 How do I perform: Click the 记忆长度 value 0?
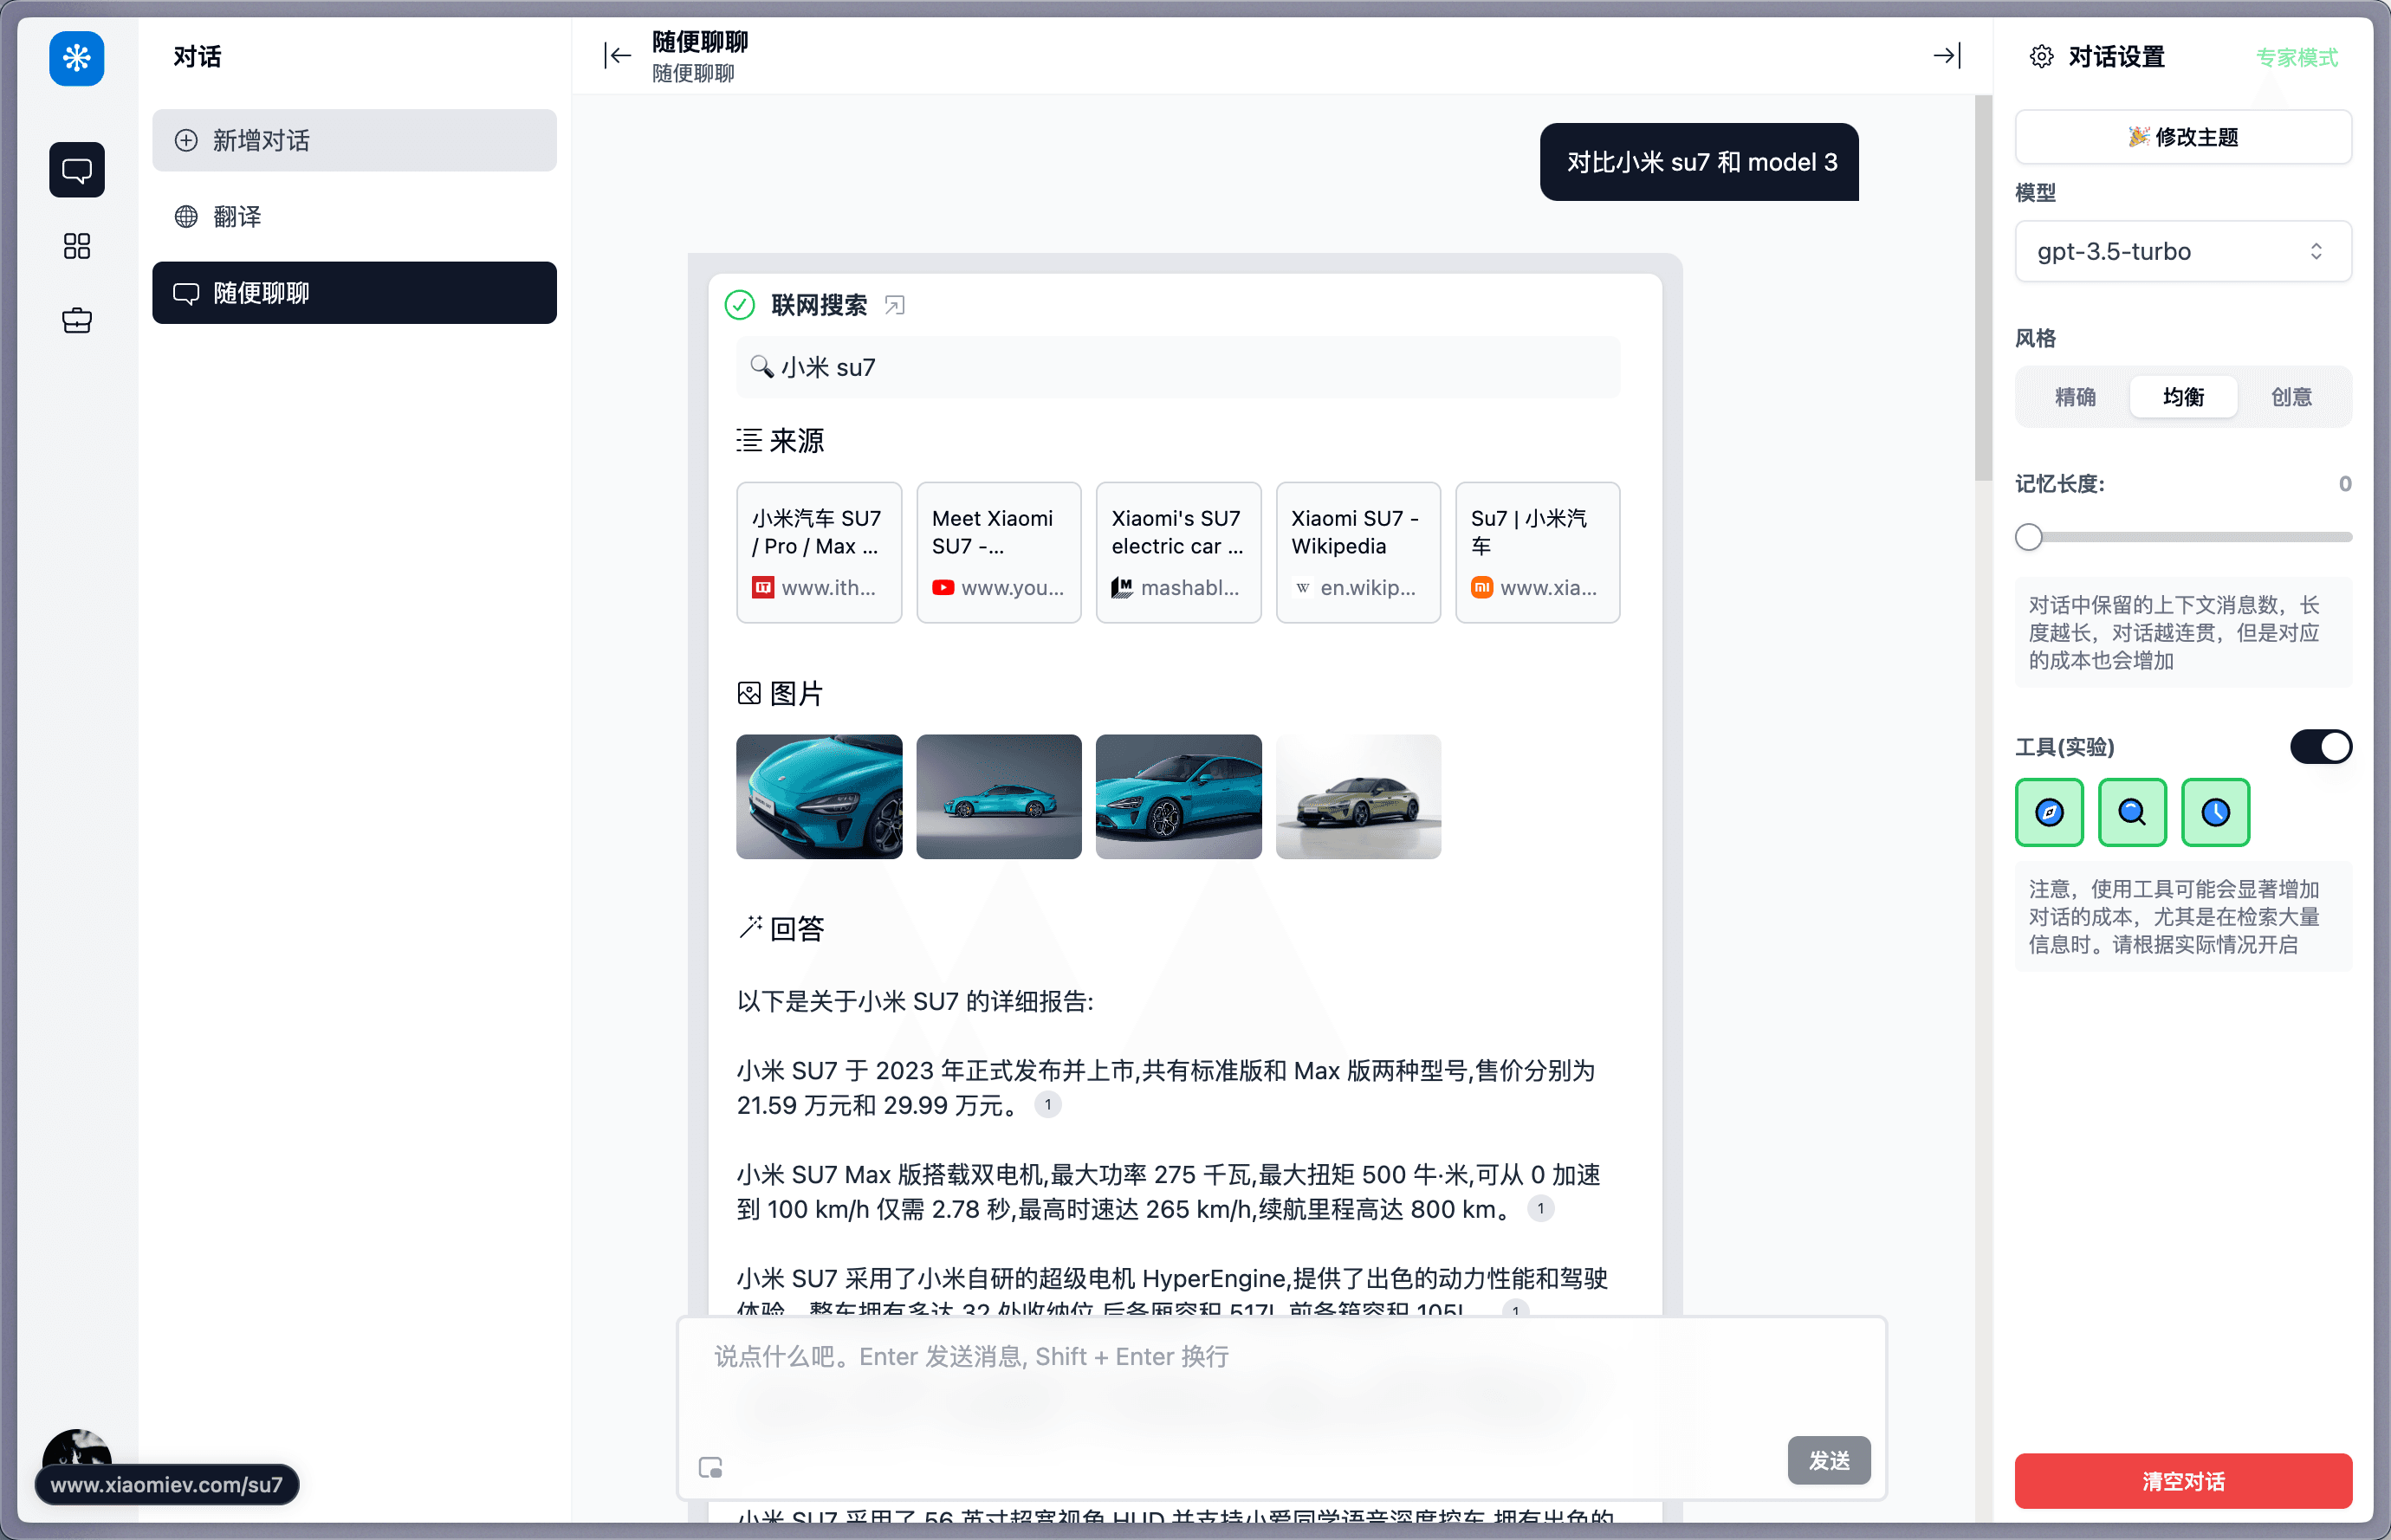click(2344, 484)
